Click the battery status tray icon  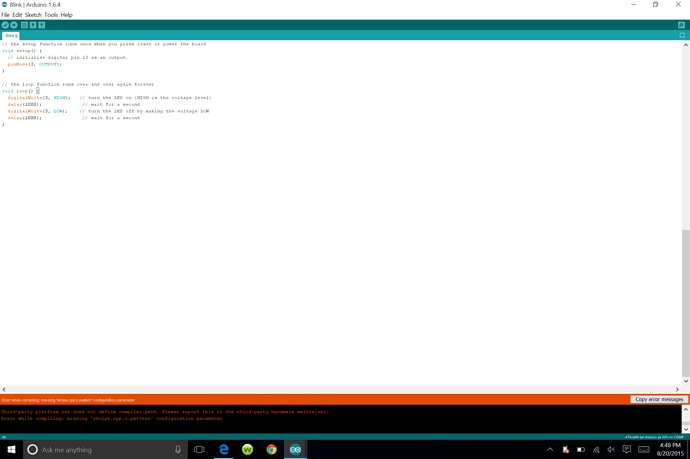tap(581, 449)
